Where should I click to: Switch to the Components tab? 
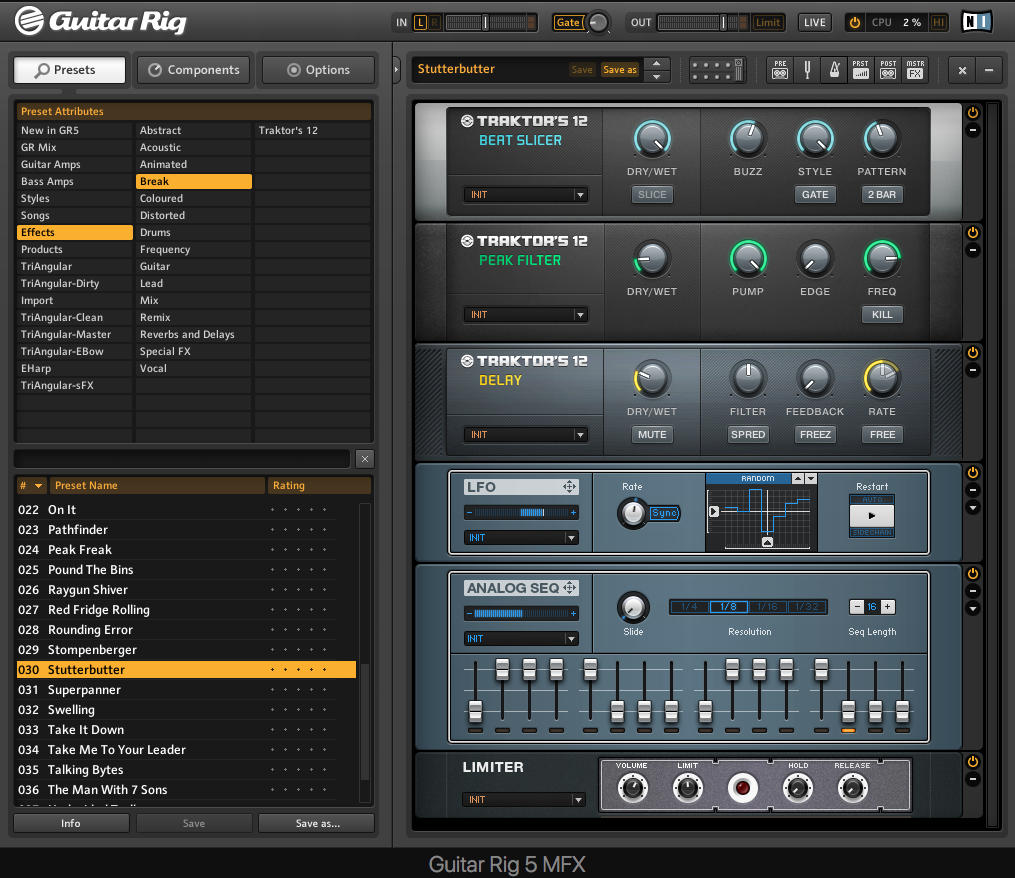pos(194,70)
